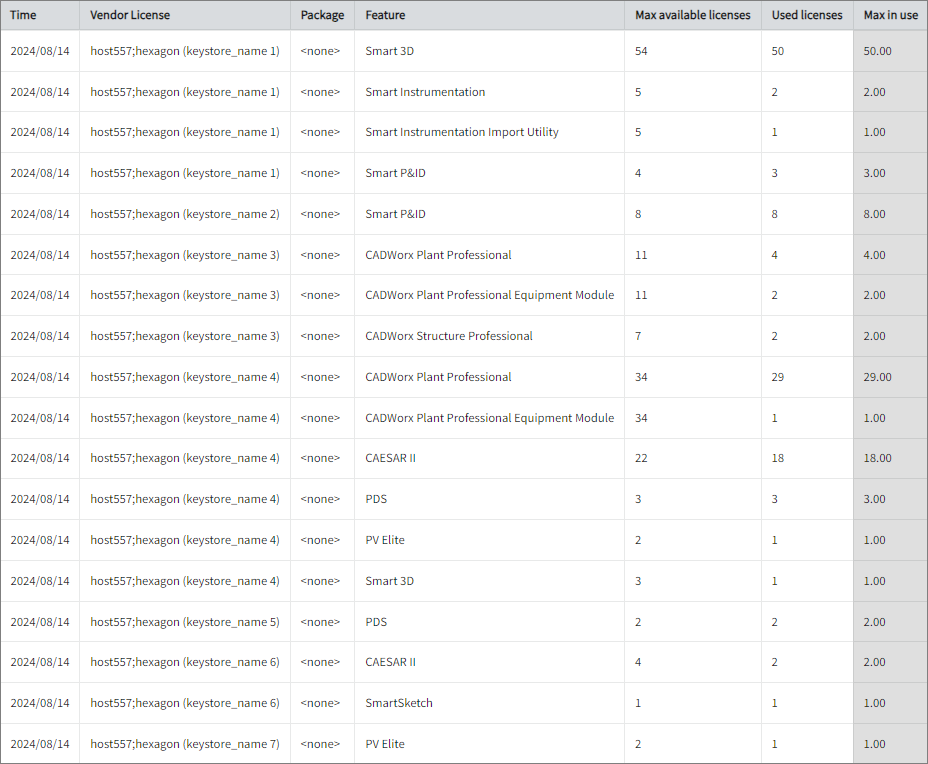The height and width of the screenshot is (764, 928).
Task: Sort the table by the Time column header
Action: [22, 15]
